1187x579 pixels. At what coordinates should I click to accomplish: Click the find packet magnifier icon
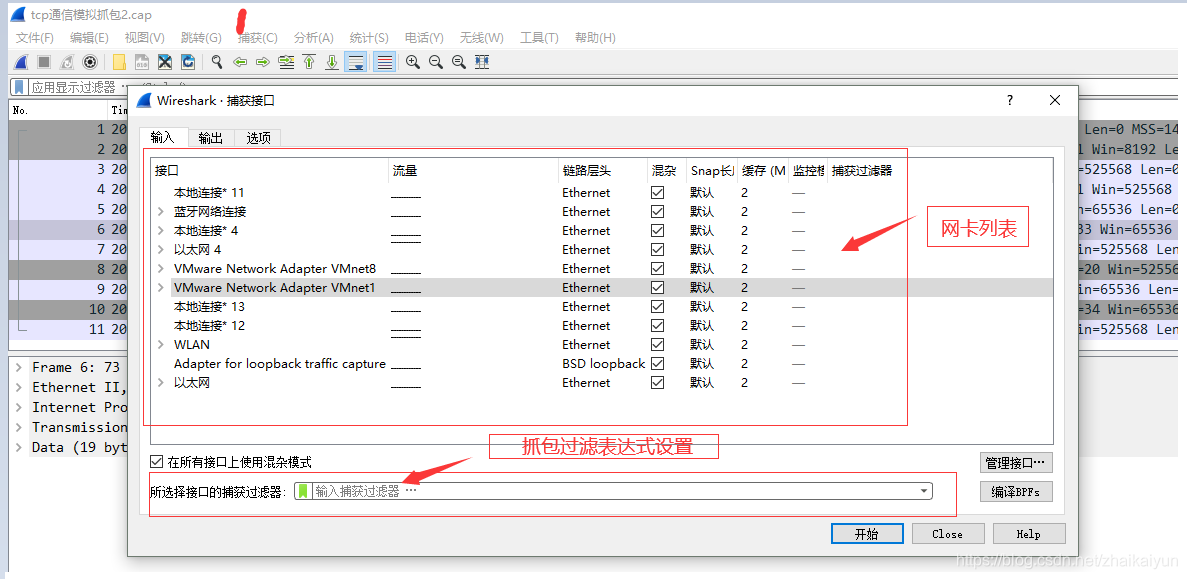pos(217,62)
